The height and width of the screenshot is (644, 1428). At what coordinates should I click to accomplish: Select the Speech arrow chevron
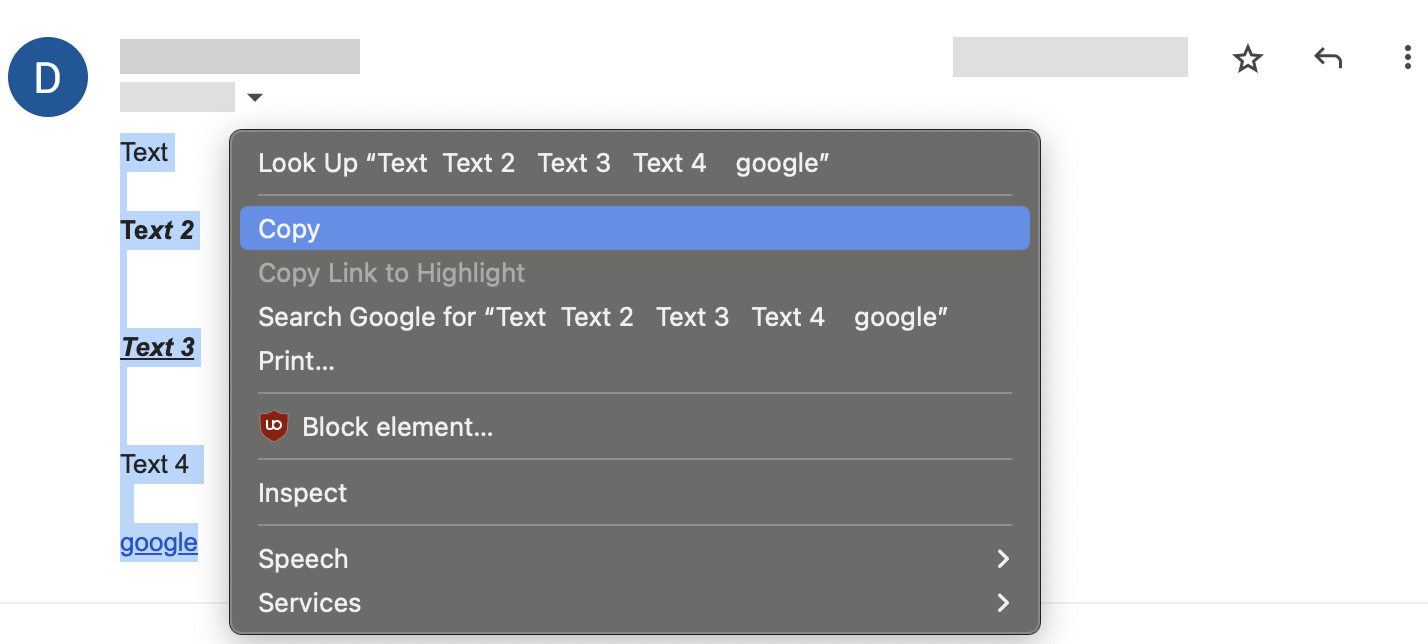[1005, 559]
